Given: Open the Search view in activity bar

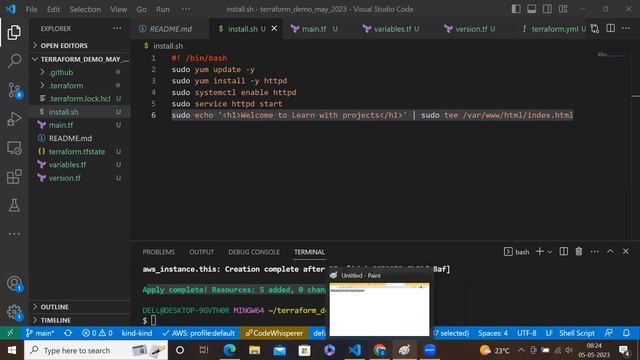Looking at the screenshot, I should [14, 61].
